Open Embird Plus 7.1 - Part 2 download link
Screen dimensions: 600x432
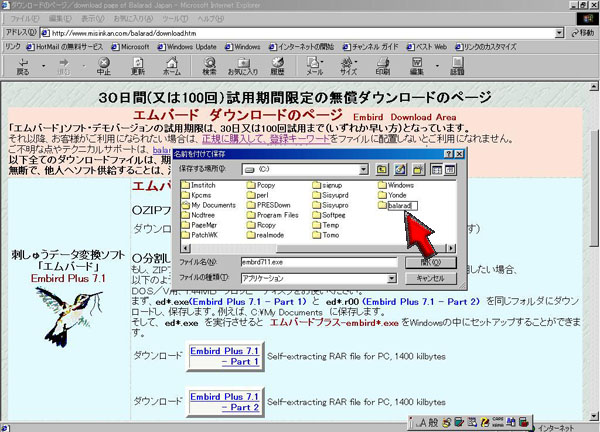tap(225, 402)
